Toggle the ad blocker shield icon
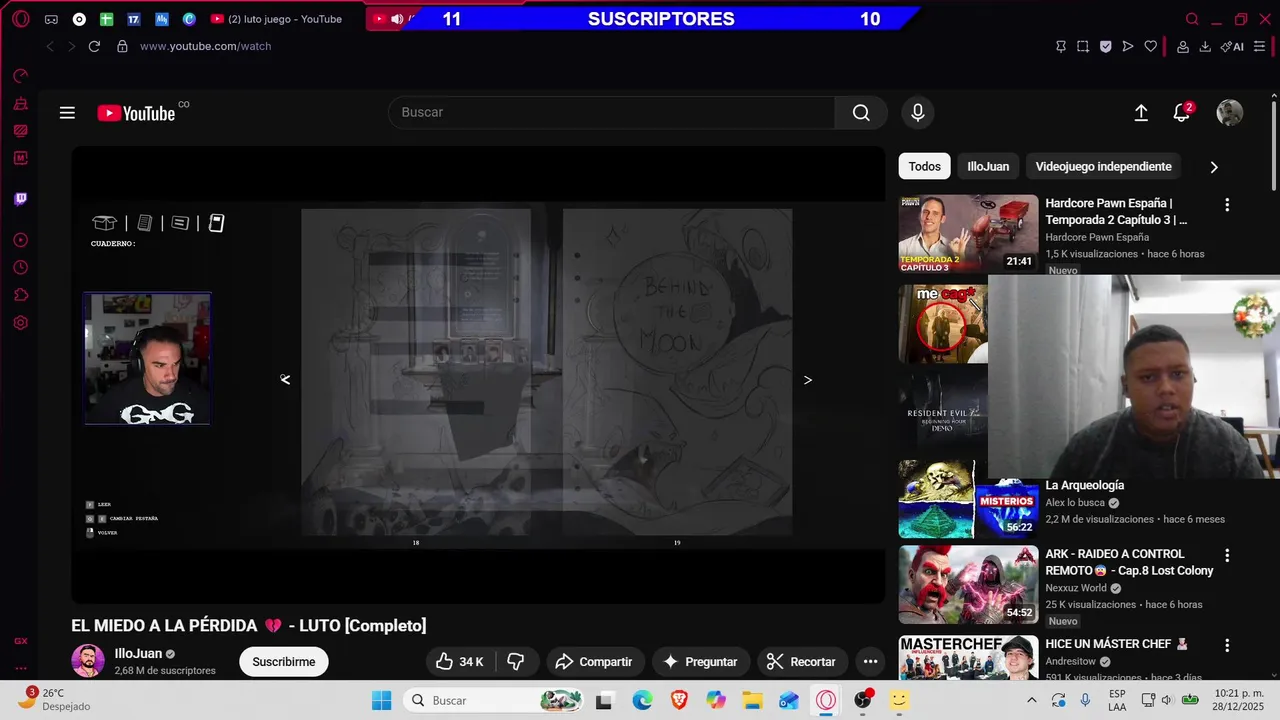 (1105, 46)
